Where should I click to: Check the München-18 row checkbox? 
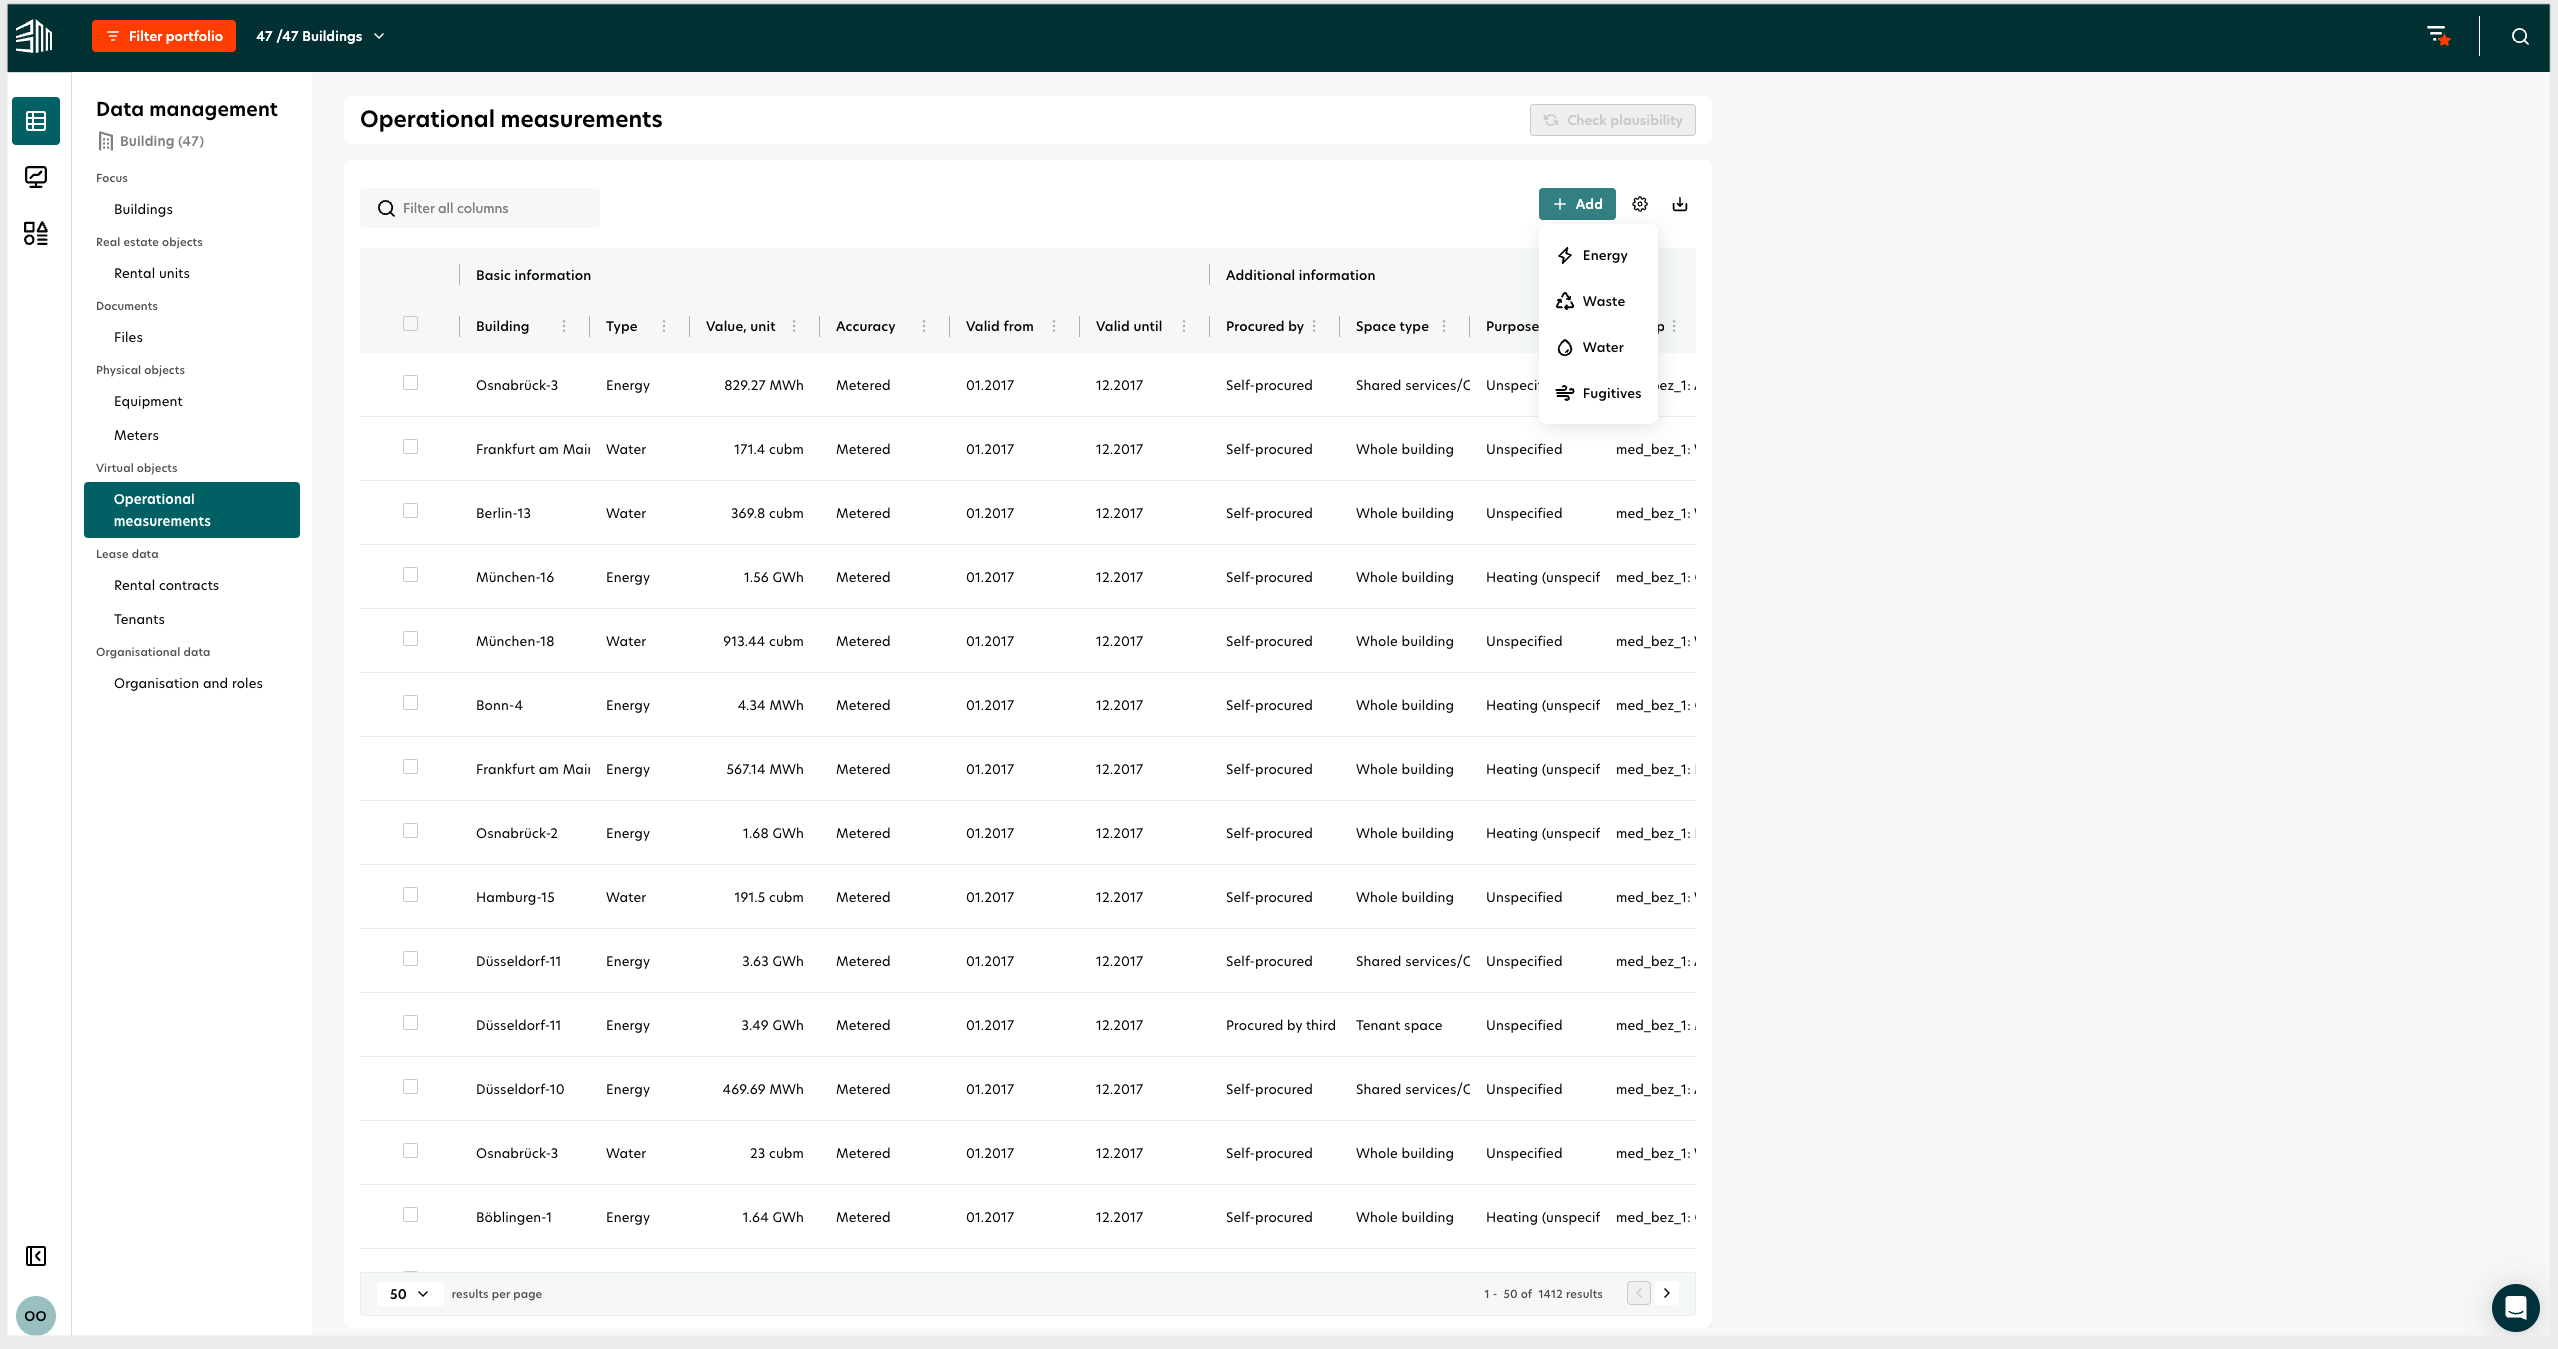(x=410, y=639)
